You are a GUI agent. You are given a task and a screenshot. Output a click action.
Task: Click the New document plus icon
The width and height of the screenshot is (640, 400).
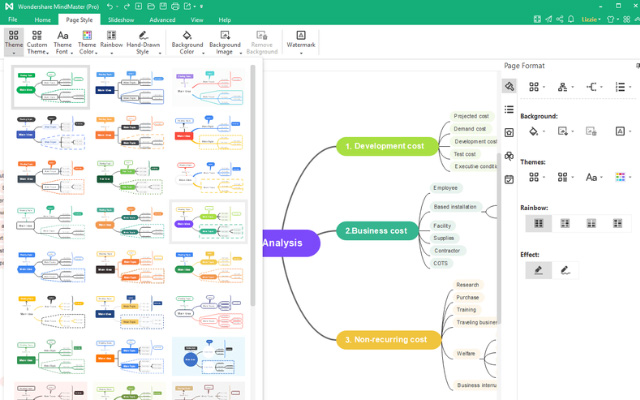(139, 7)
